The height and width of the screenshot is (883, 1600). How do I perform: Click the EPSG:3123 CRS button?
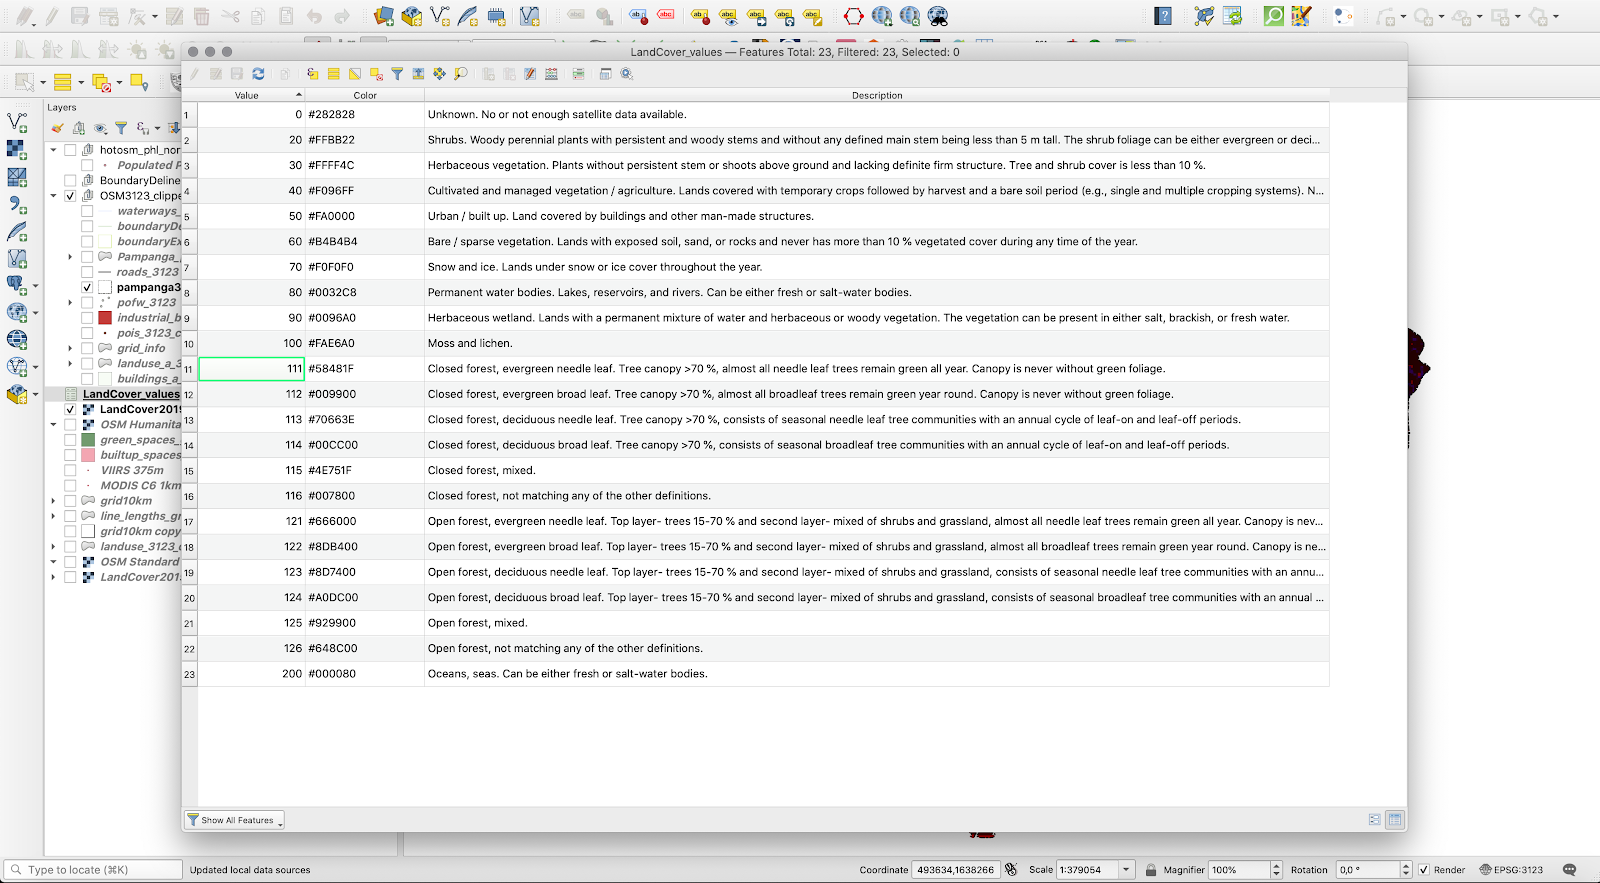pyautogui.click(x=1511, y=870)
